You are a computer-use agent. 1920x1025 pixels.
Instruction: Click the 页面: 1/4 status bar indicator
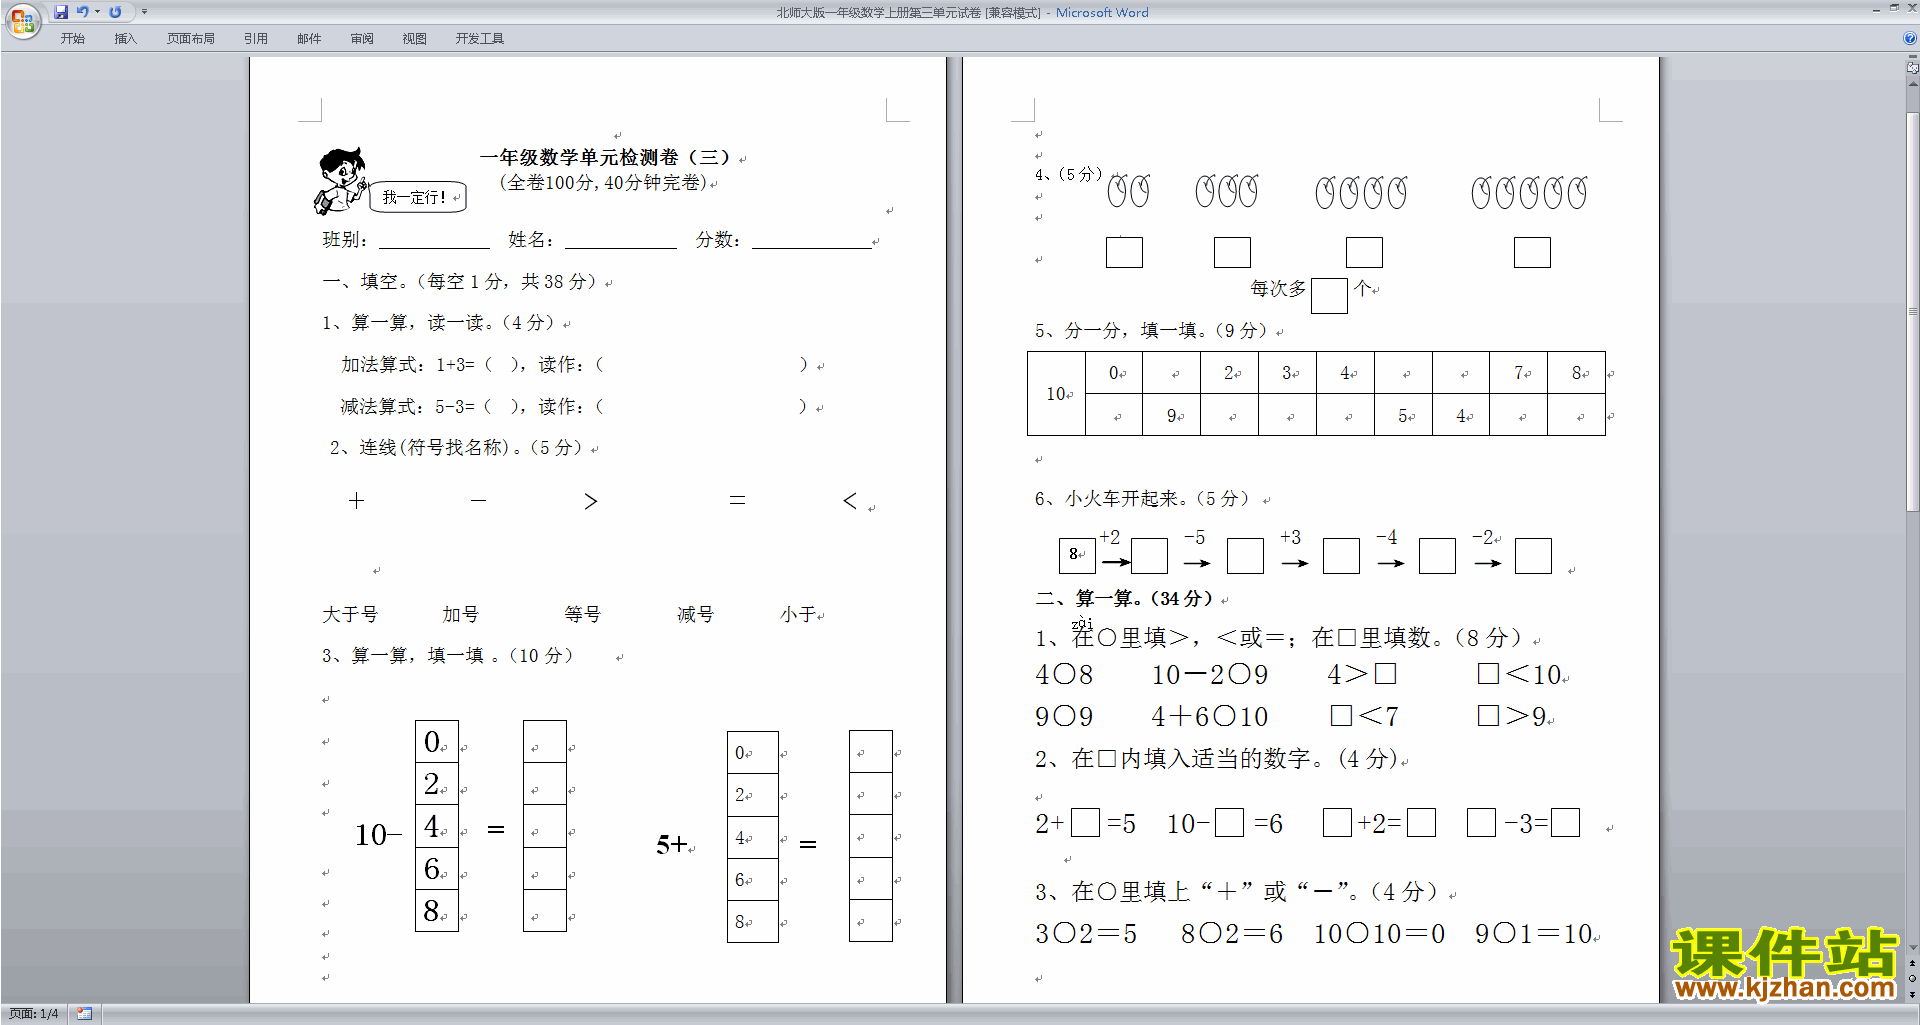click(x=34, y=1014)
